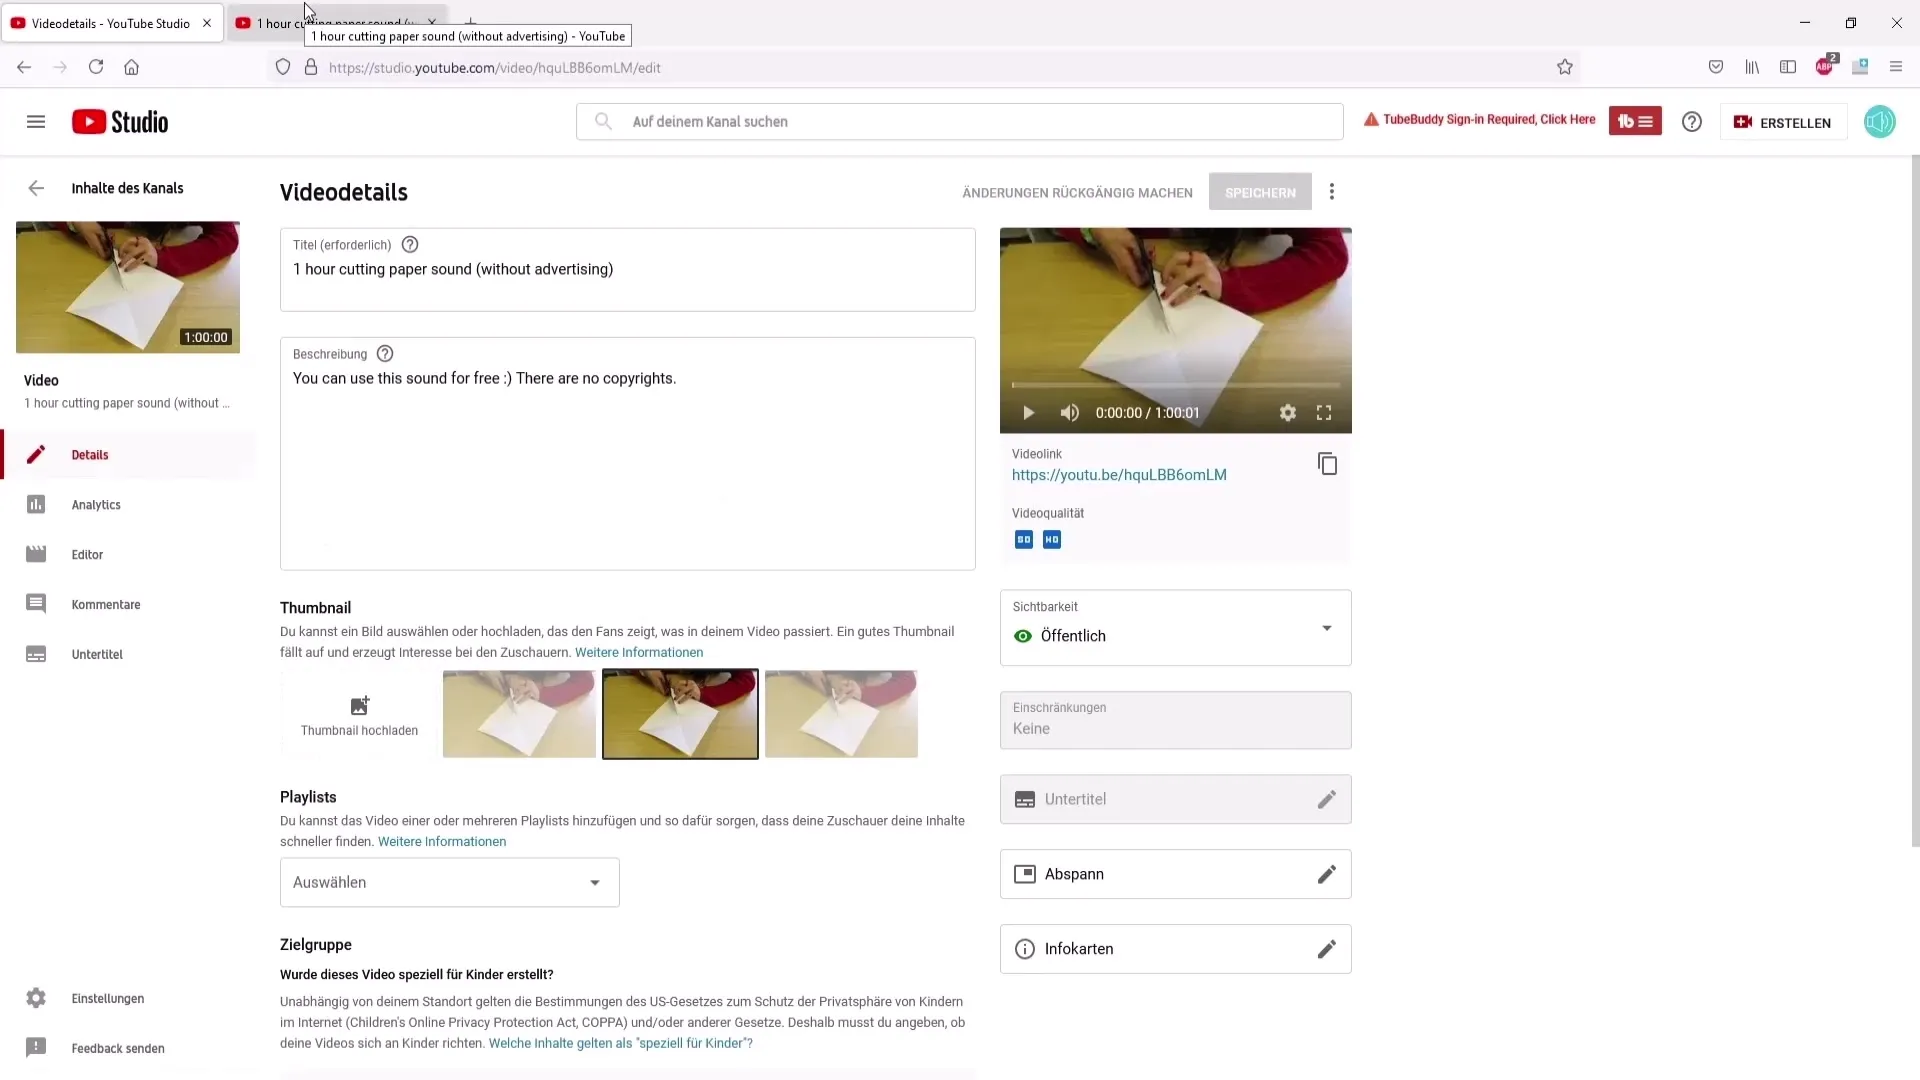This screenshot has height=1080, width=1920.
Task: Click the Einstellungen sidebar menu item
Action: (x=108, y=998)
